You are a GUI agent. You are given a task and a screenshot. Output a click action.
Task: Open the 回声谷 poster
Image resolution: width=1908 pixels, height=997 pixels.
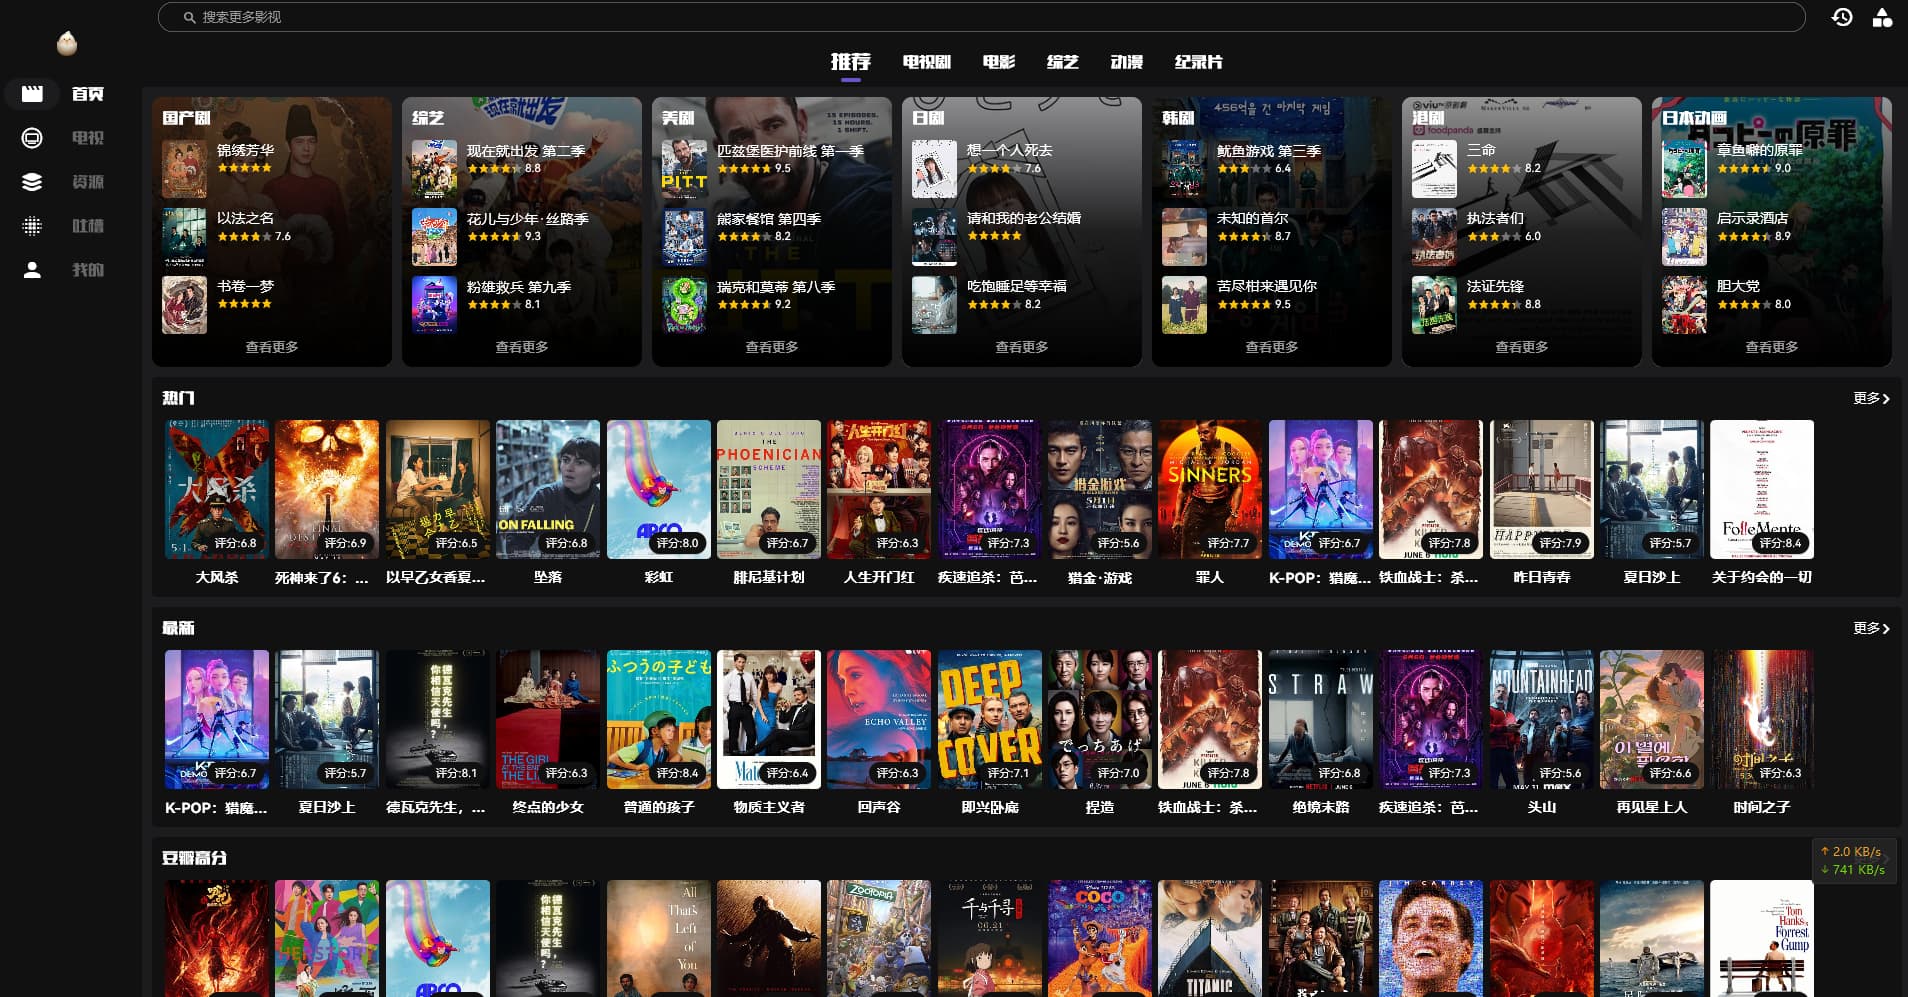click(x=879, y=719)
